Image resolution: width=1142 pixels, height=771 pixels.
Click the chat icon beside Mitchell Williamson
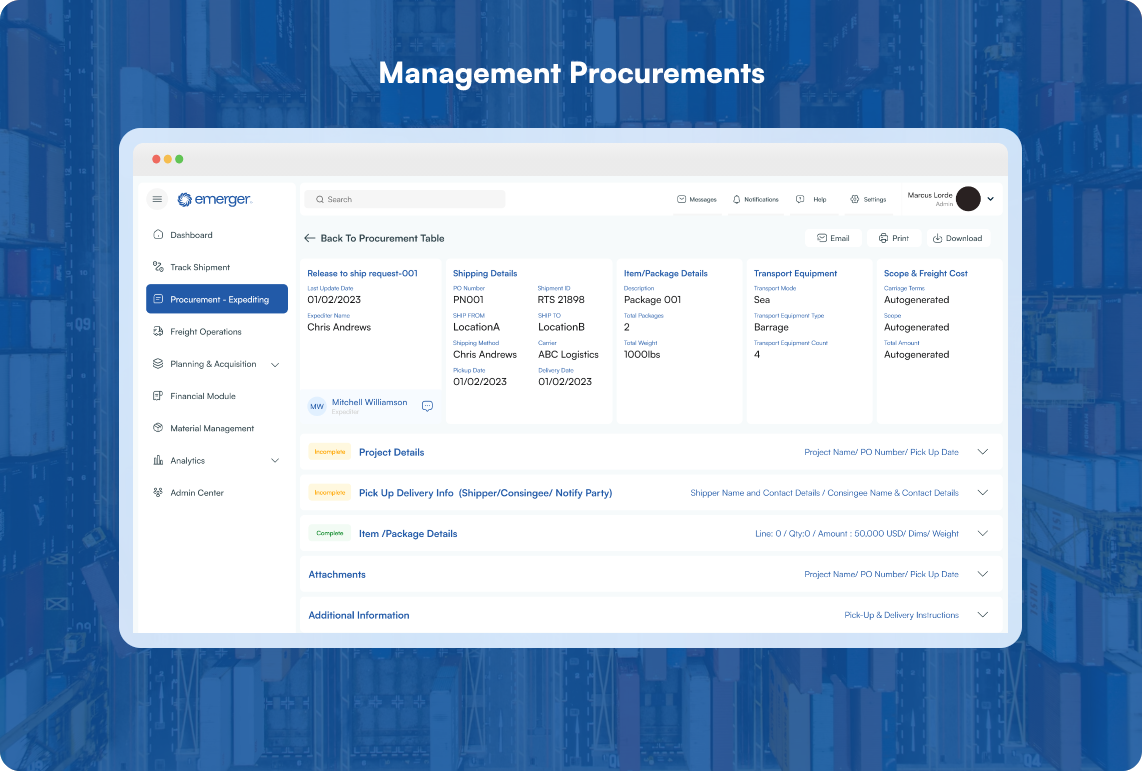(427, 406)
